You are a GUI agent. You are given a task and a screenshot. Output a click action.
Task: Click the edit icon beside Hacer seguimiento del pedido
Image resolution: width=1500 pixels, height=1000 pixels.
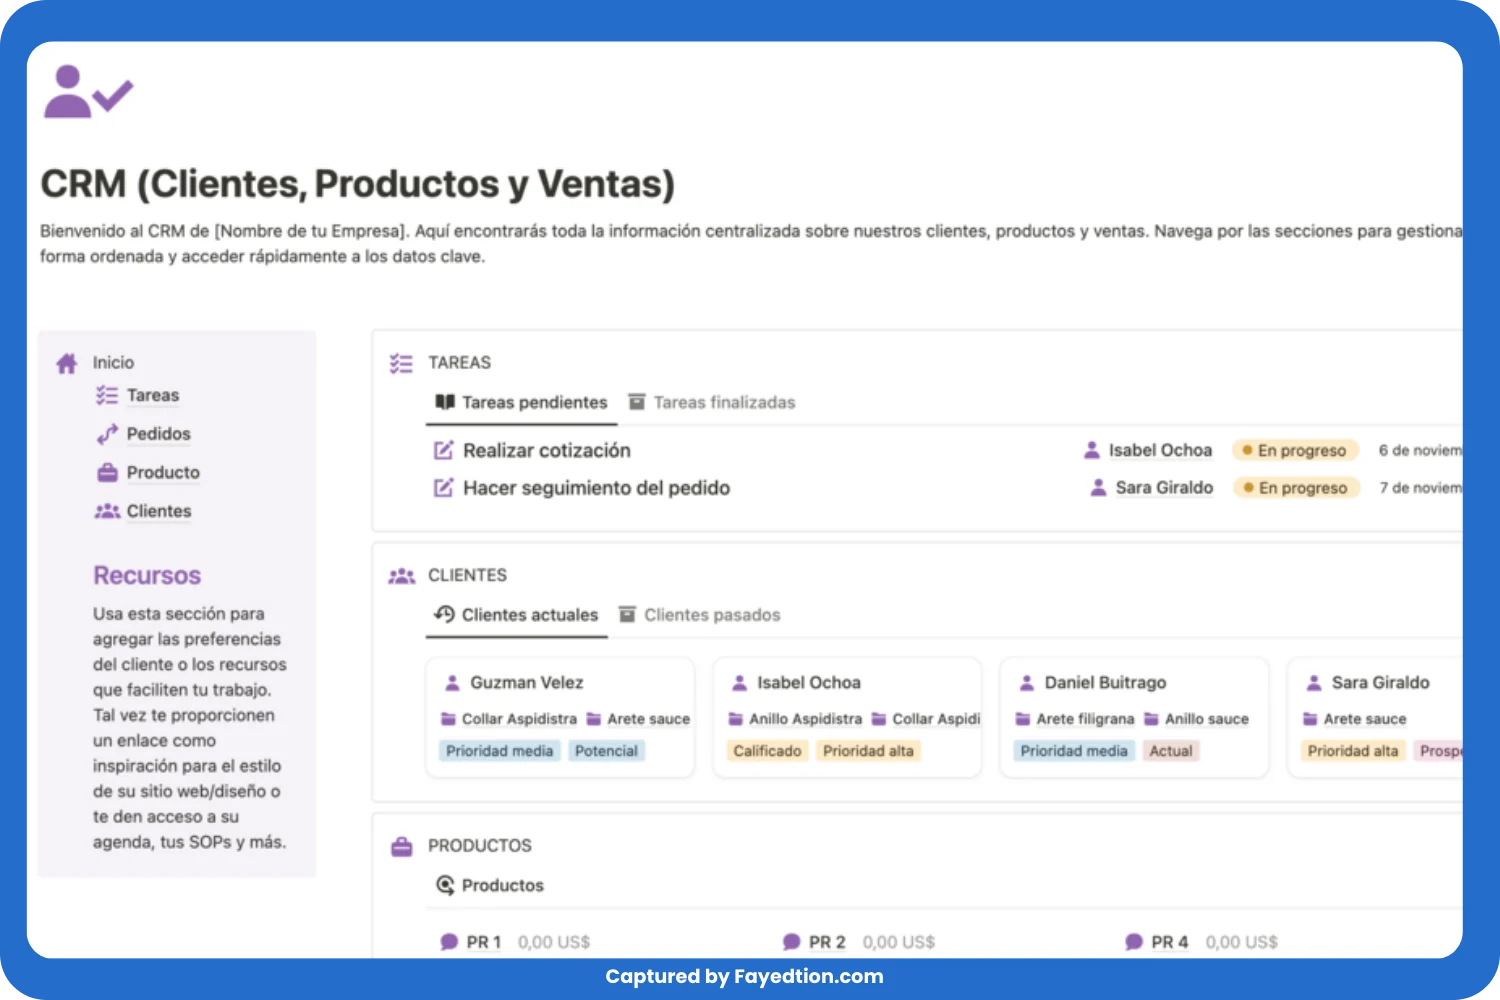click(x=443, y=489)
